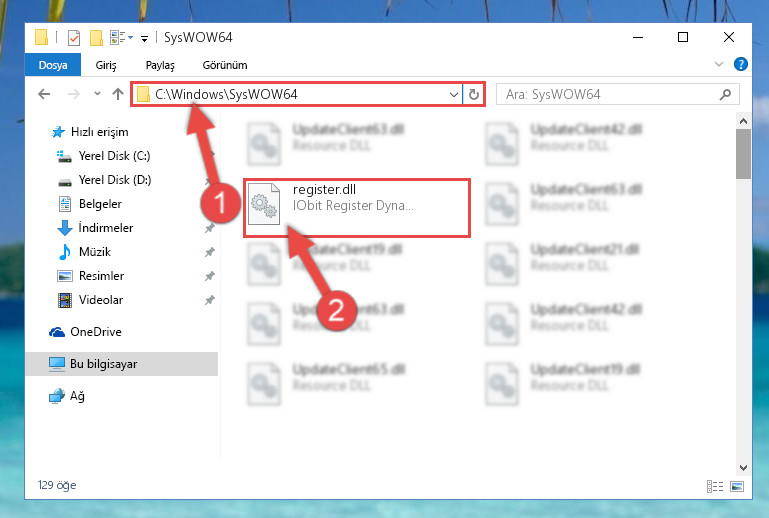Refresh the SysWOW64 folder view
Image resolution: width=769 pixels, height=518 pixels.
coord(474,94)
